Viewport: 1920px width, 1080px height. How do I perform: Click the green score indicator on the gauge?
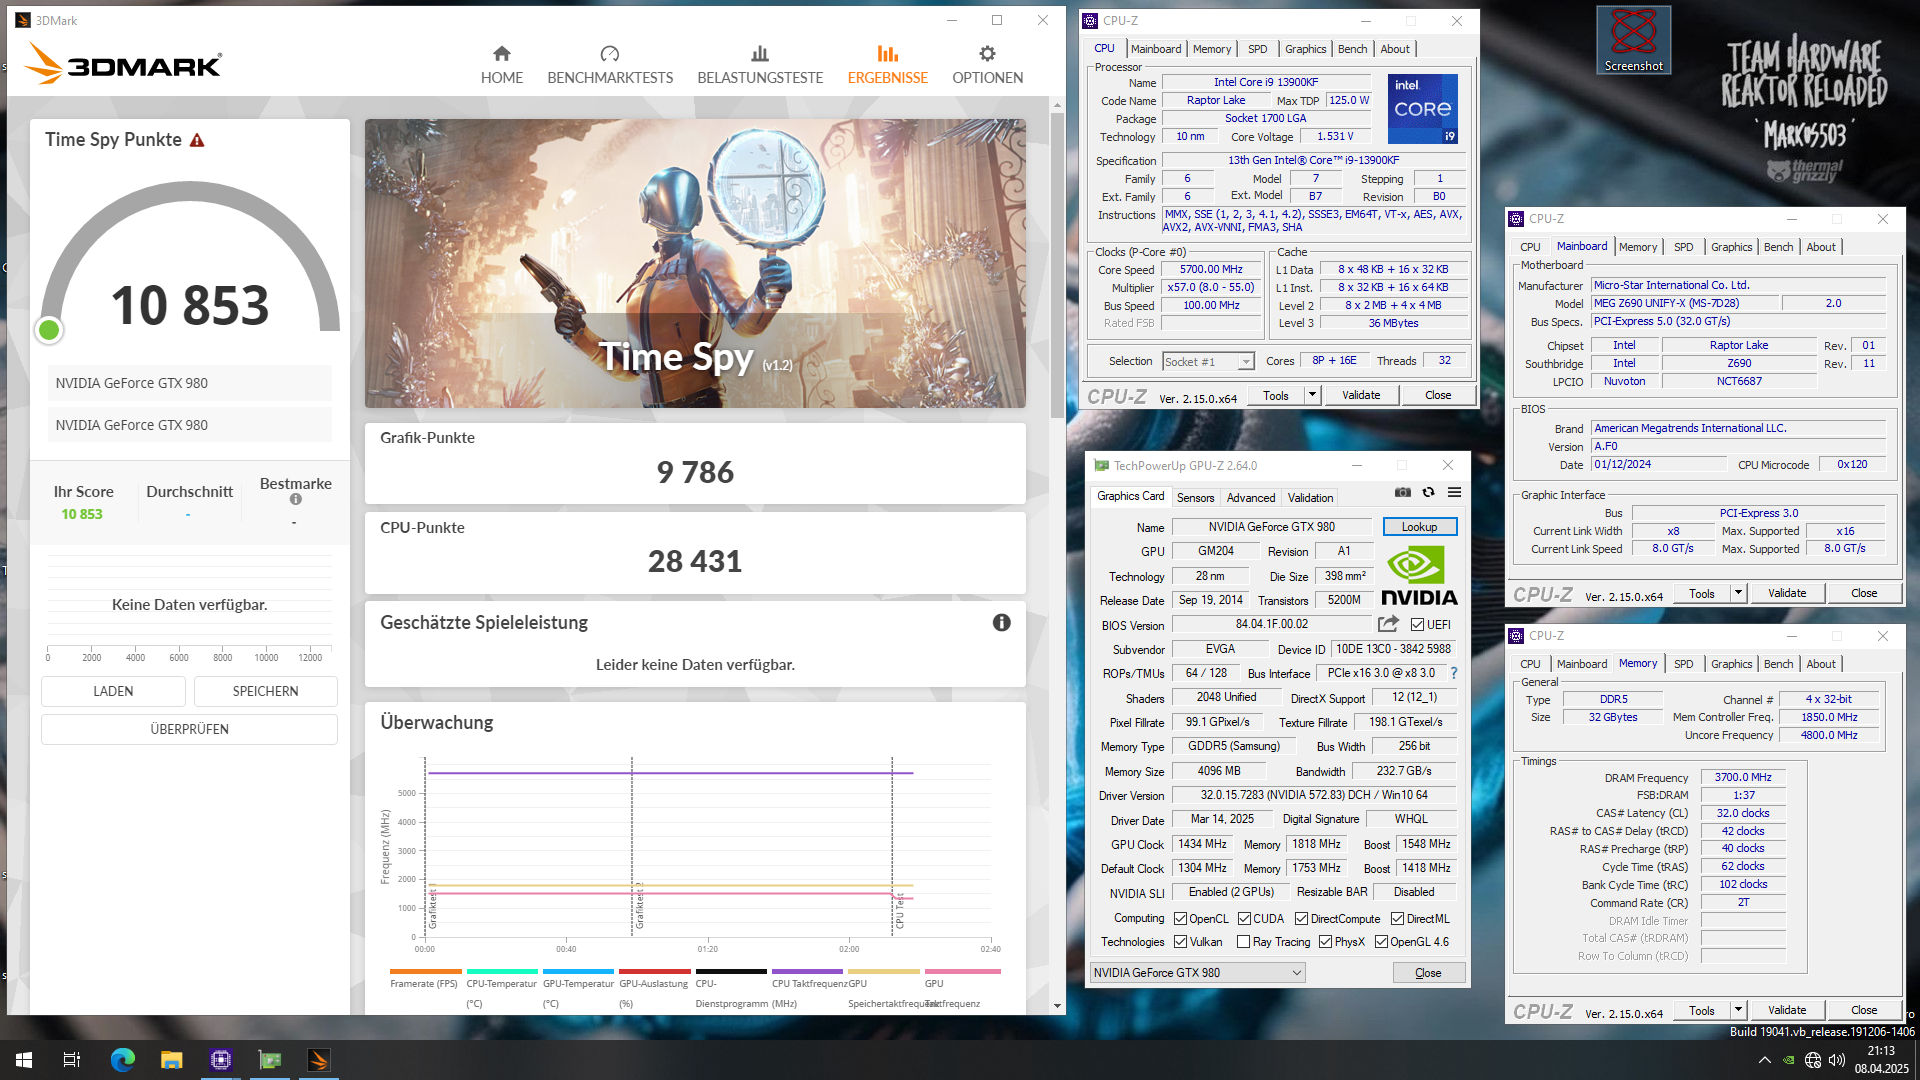[48, 330]
